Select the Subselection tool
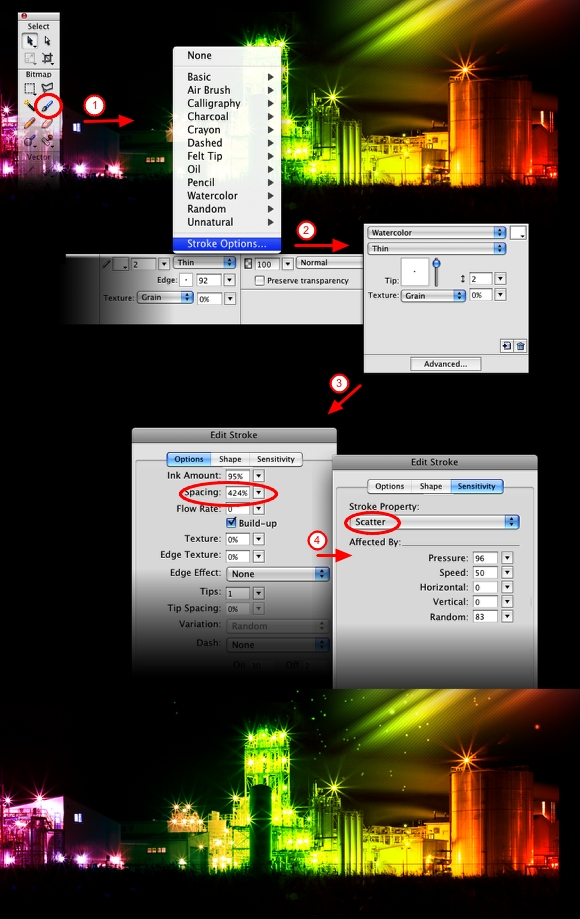The width and height of the screenshot is (580, 919). pyautogui.click(x=47, y=41)
